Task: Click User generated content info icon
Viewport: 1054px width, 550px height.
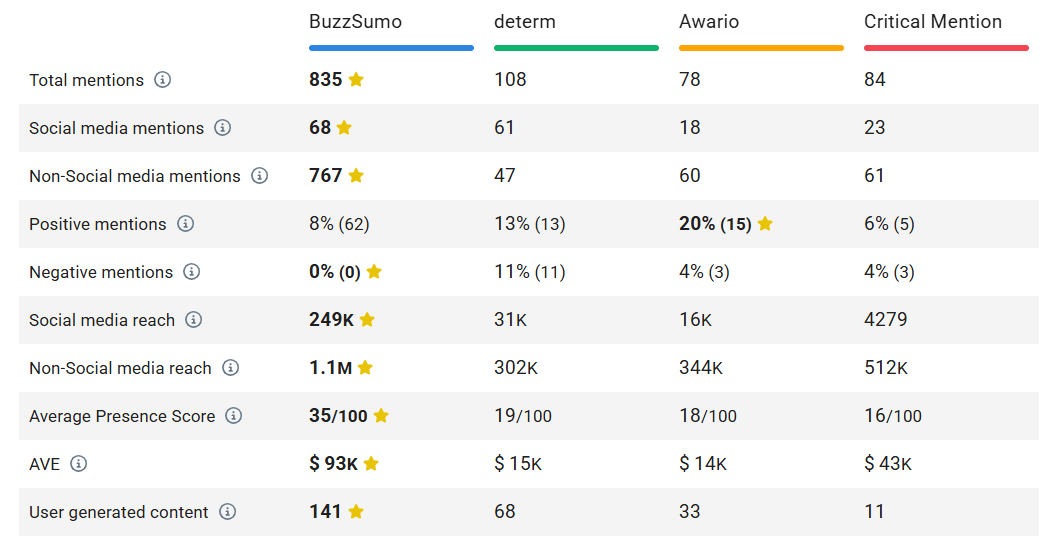Action: 228,512
